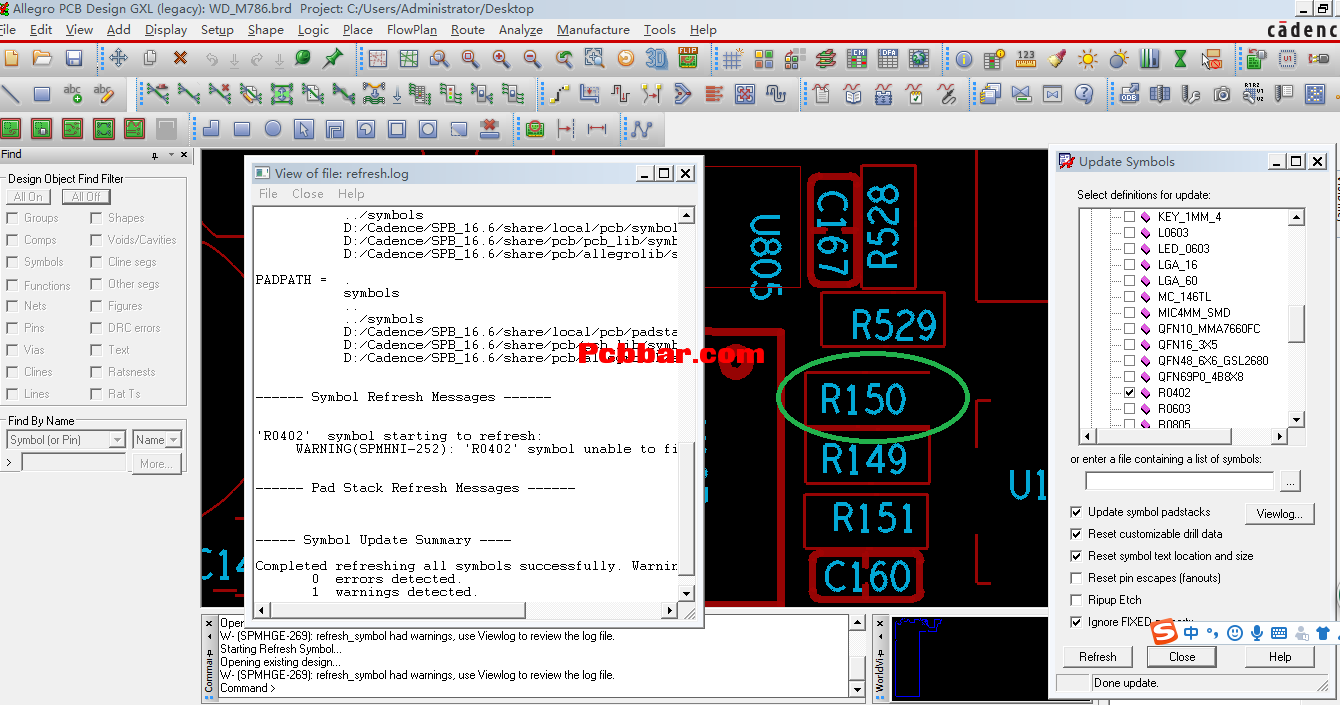Click the Edit Text abc pencil icon
Screen dimensions: 1340x705
tap(104, 94)
